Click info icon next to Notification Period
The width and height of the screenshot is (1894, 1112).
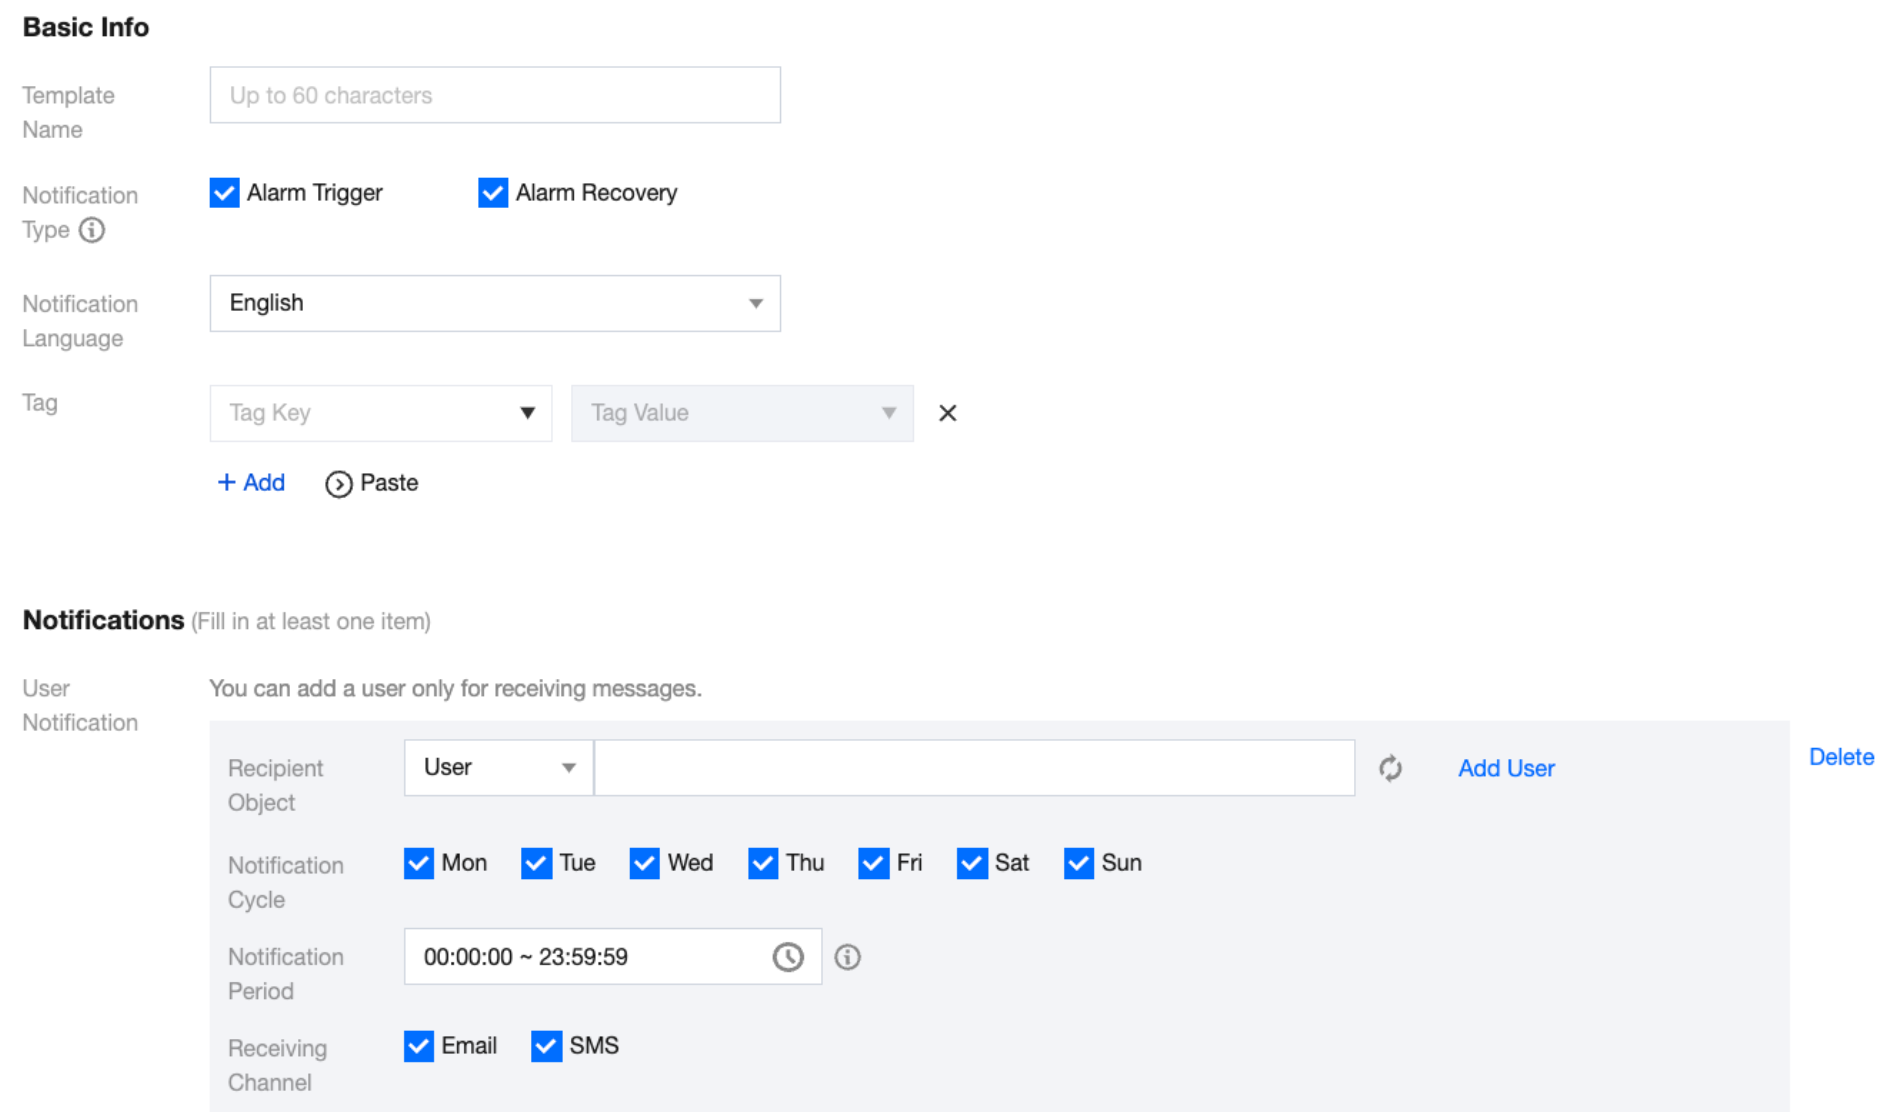[x=847, y=957]
